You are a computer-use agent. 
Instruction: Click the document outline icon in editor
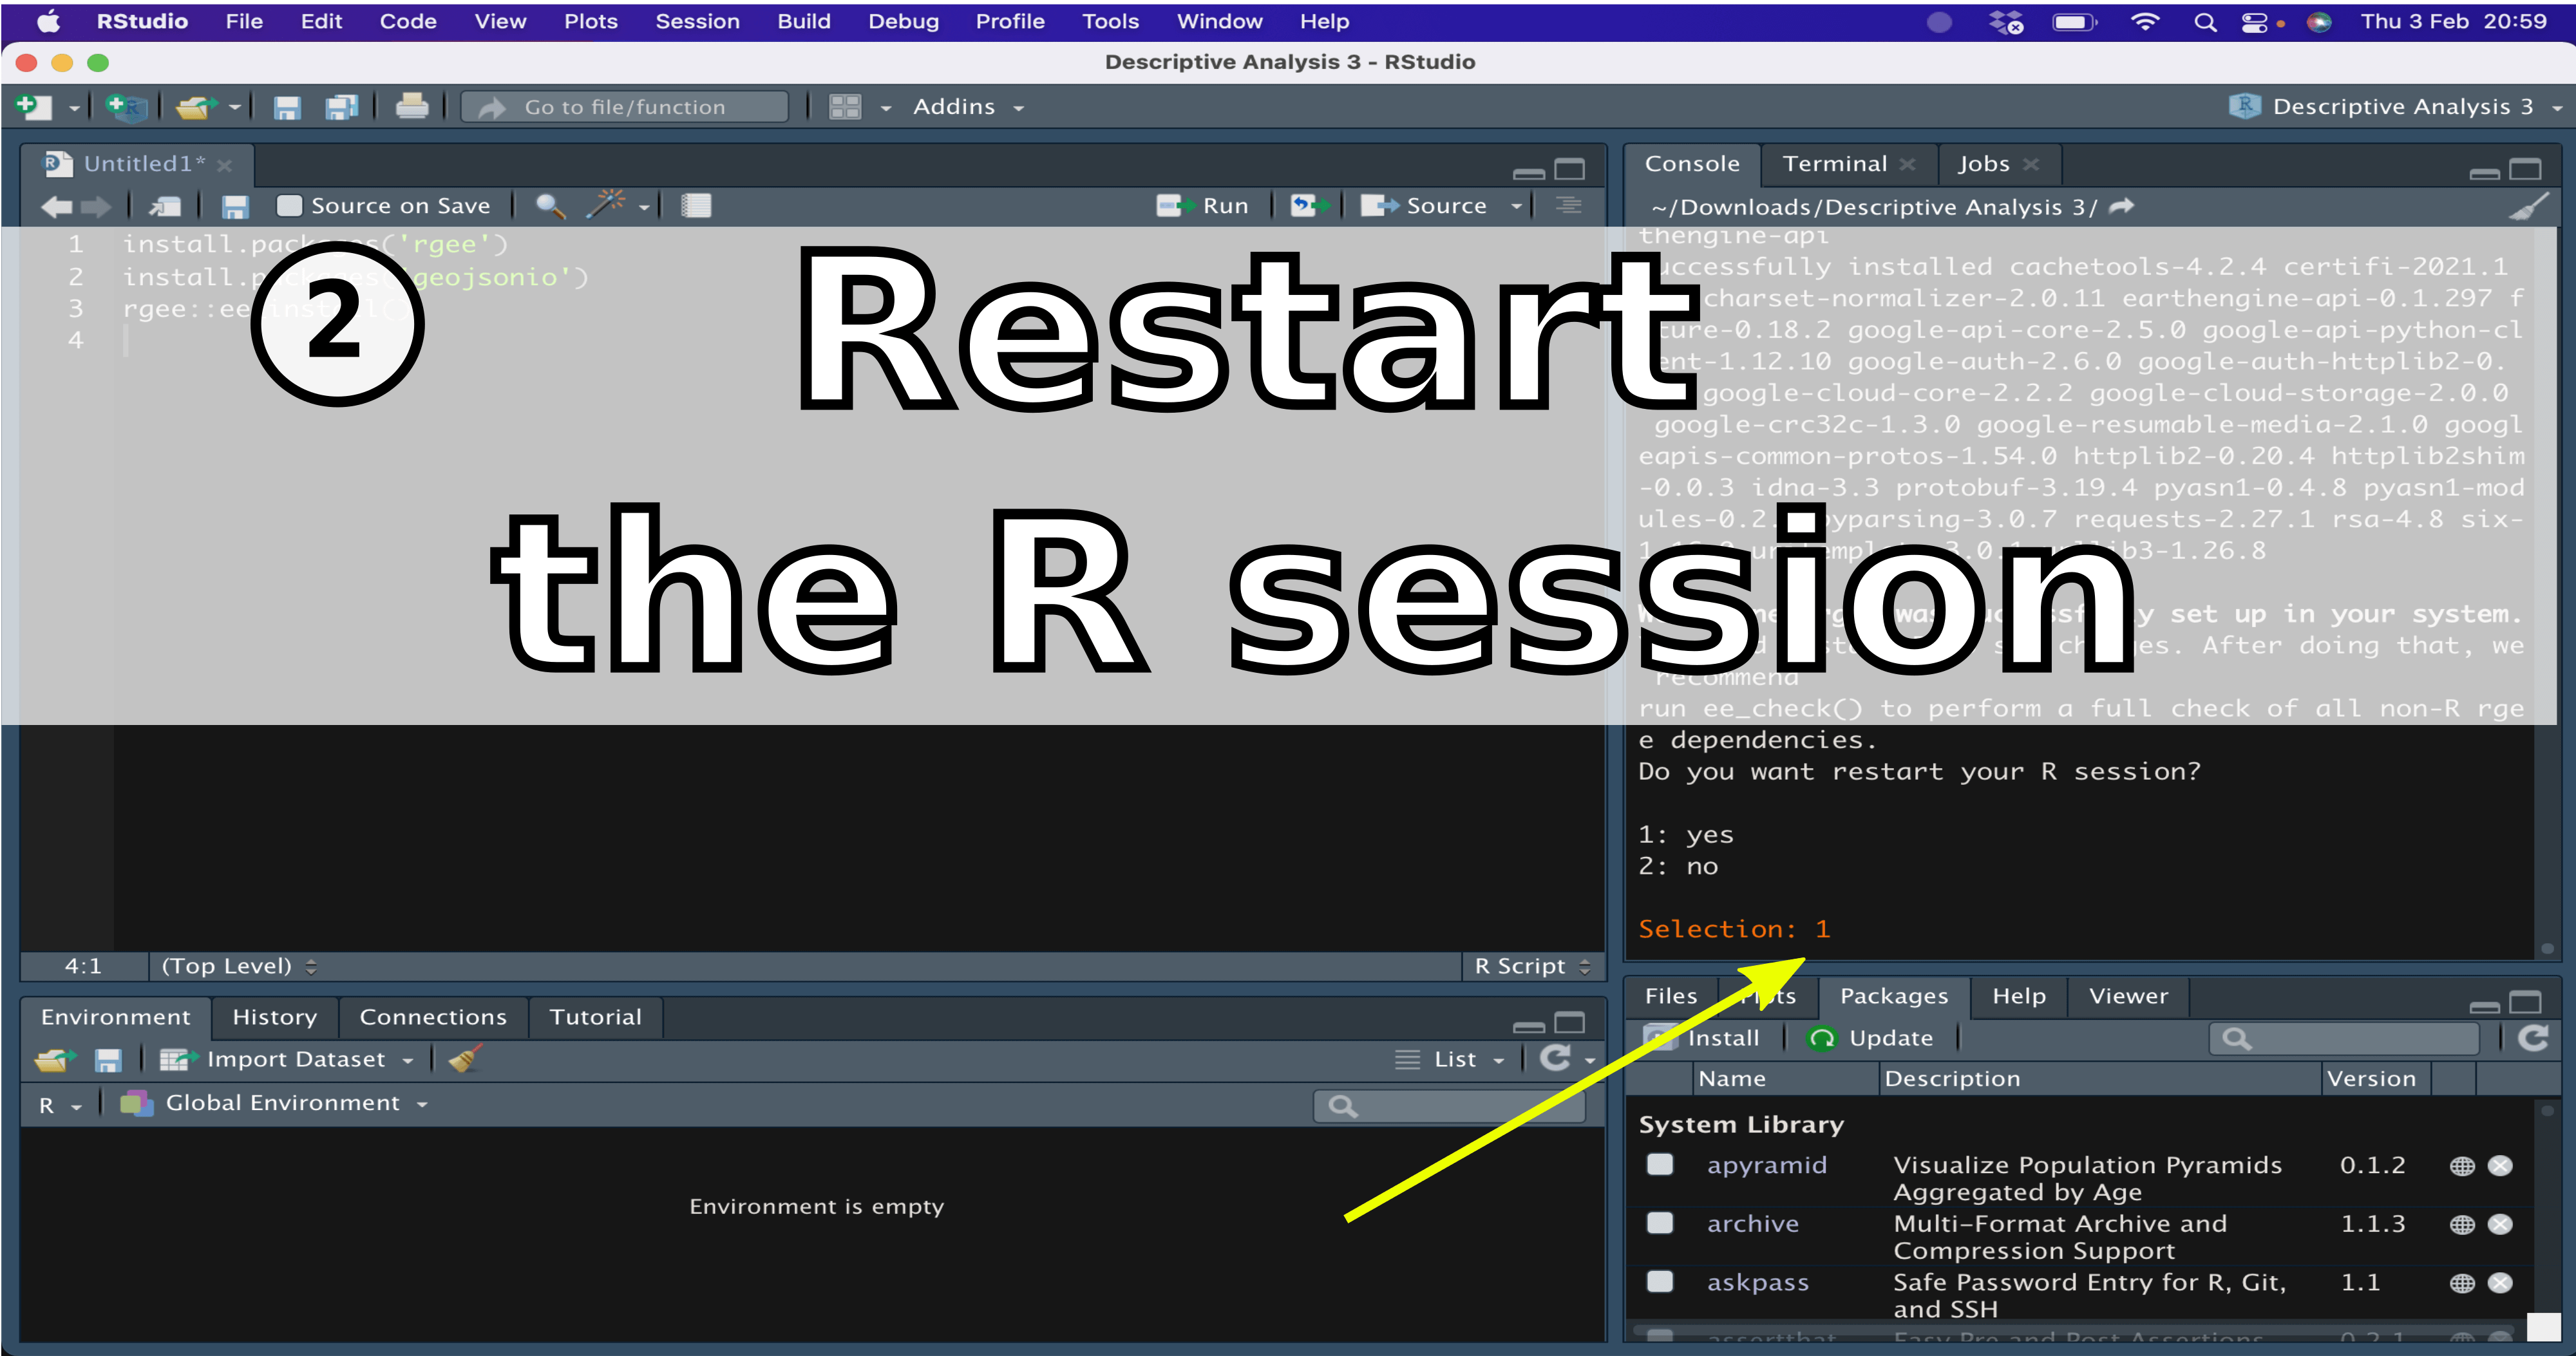point(1568,206)
